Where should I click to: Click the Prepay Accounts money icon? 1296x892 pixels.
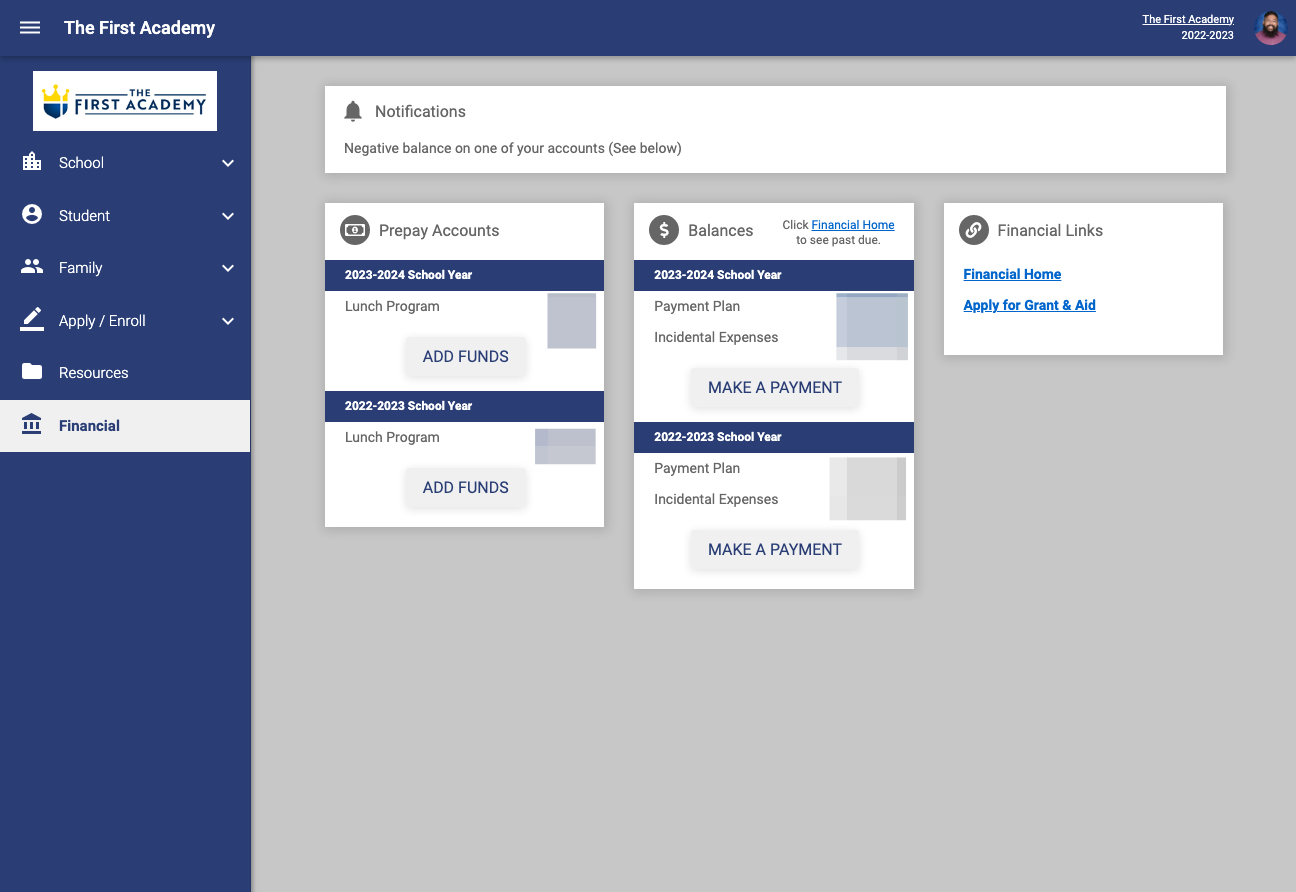(x=355, y=230)
